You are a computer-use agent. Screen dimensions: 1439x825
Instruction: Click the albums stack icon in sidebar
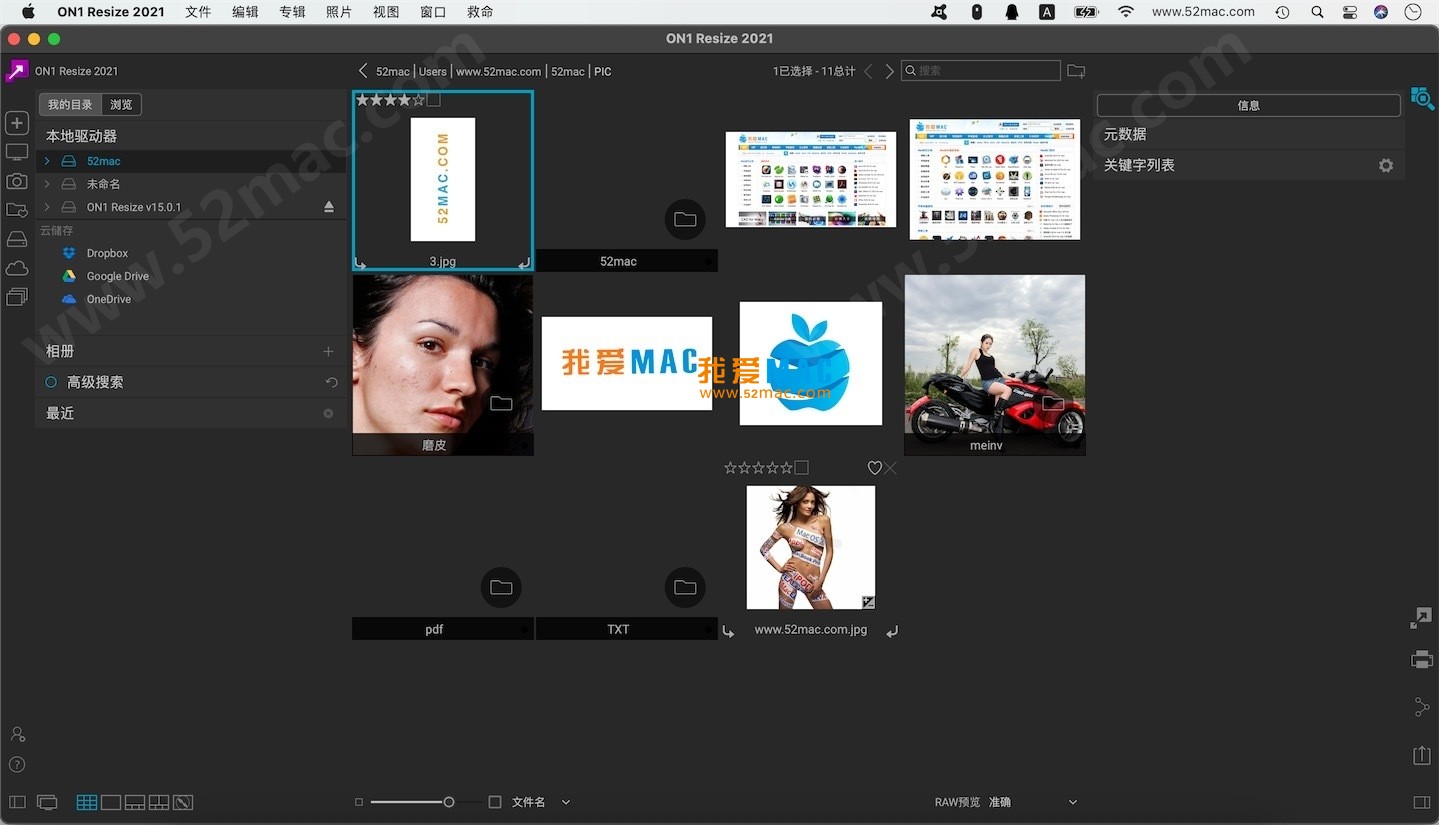click(x=17, y=297)
